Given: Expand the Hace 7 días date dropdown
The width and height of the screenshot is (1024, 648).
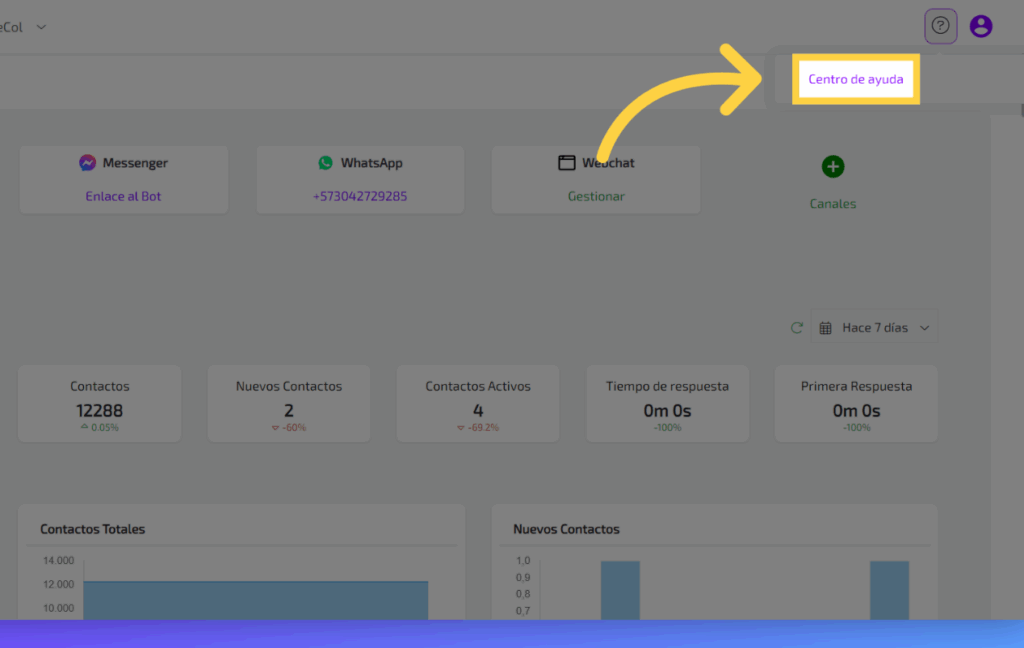Looking at the screenshot, I should 924,328.
